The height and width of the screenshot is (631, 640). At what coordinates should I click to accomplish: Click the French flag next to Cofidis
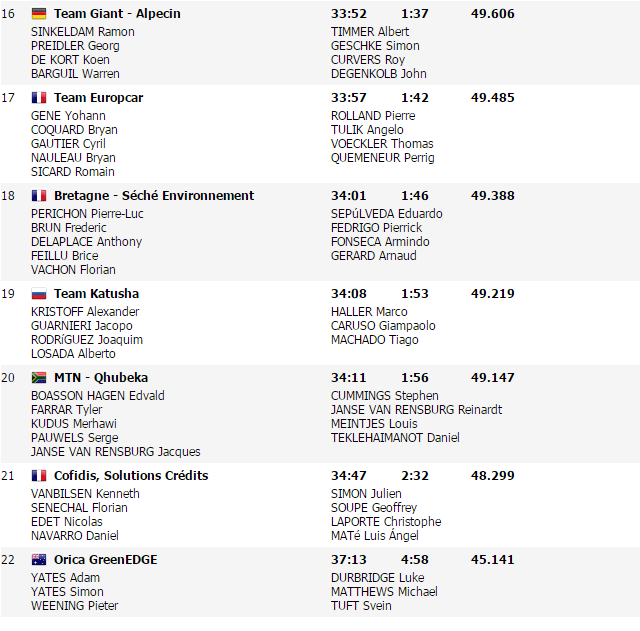pyautogui.click(x=39, y=476)
